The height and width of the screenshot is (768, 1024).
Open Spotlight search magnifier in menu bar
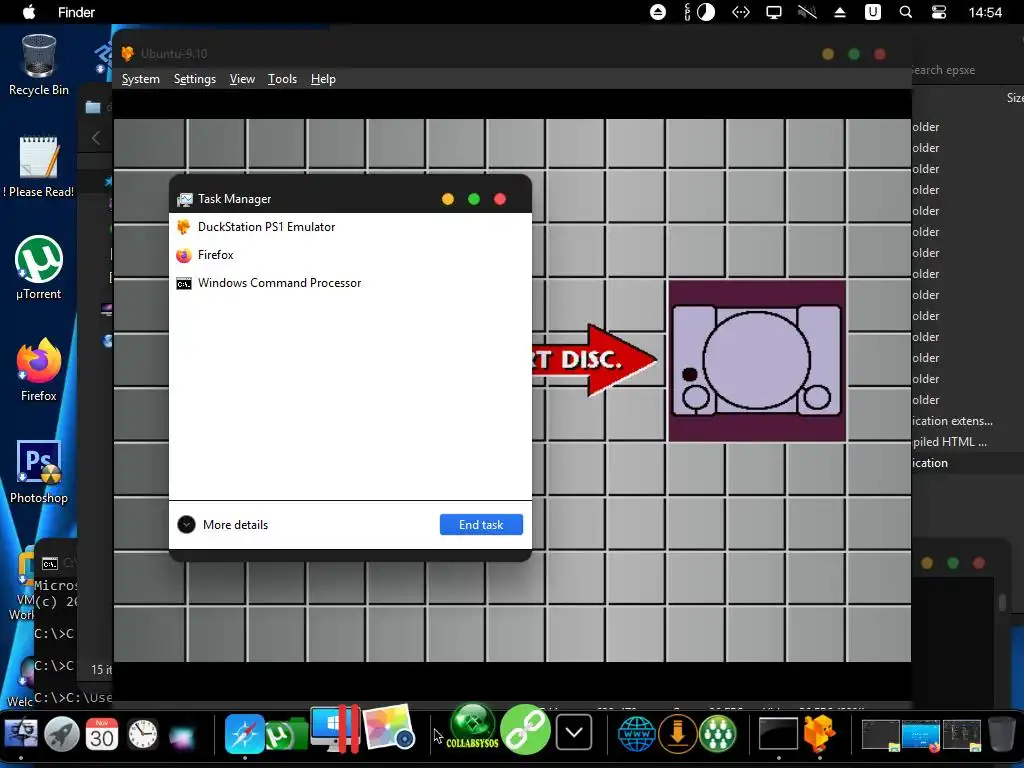[x=906, y=12]
